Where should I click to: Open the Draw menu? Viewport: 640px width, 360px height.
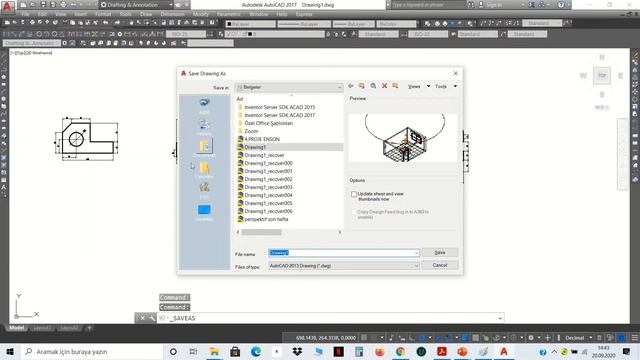[x=146, y=14]
